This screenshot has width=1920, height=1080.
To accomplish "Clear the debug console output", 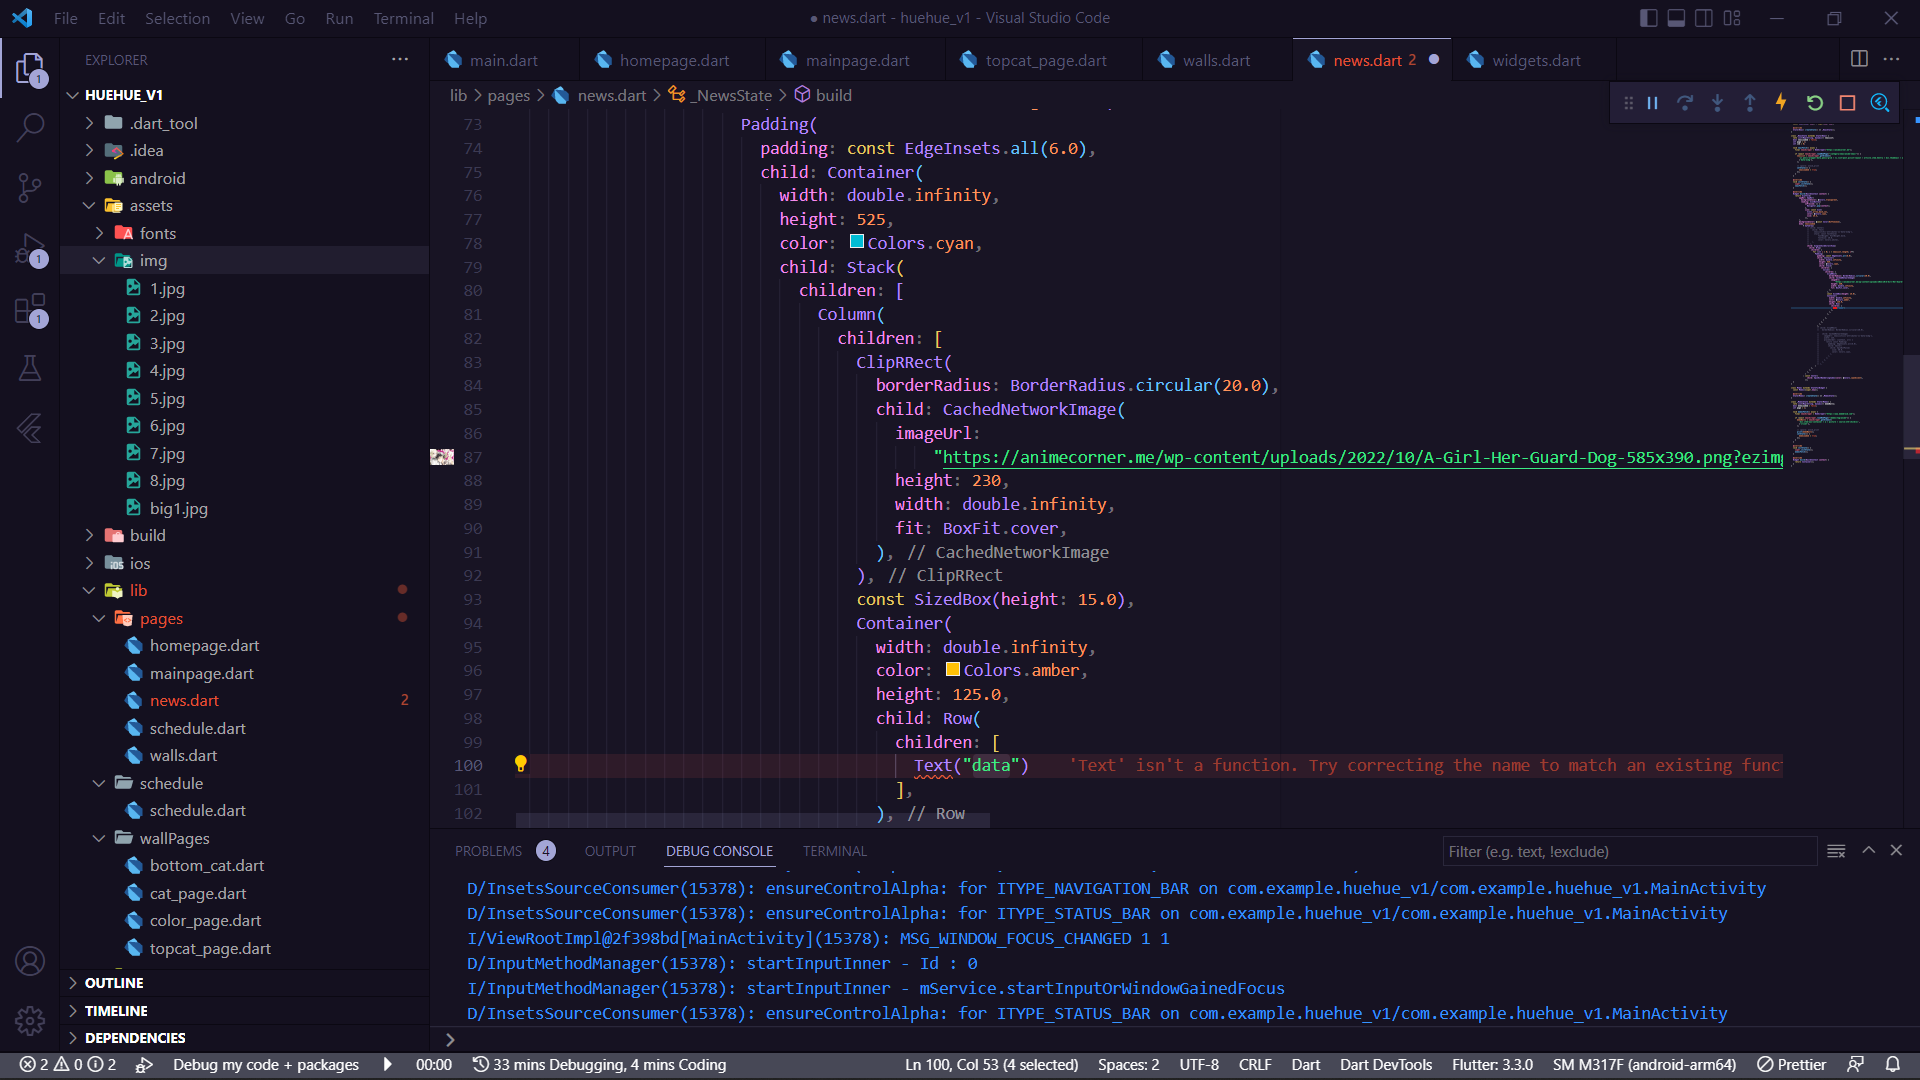I will (1836, 851).
